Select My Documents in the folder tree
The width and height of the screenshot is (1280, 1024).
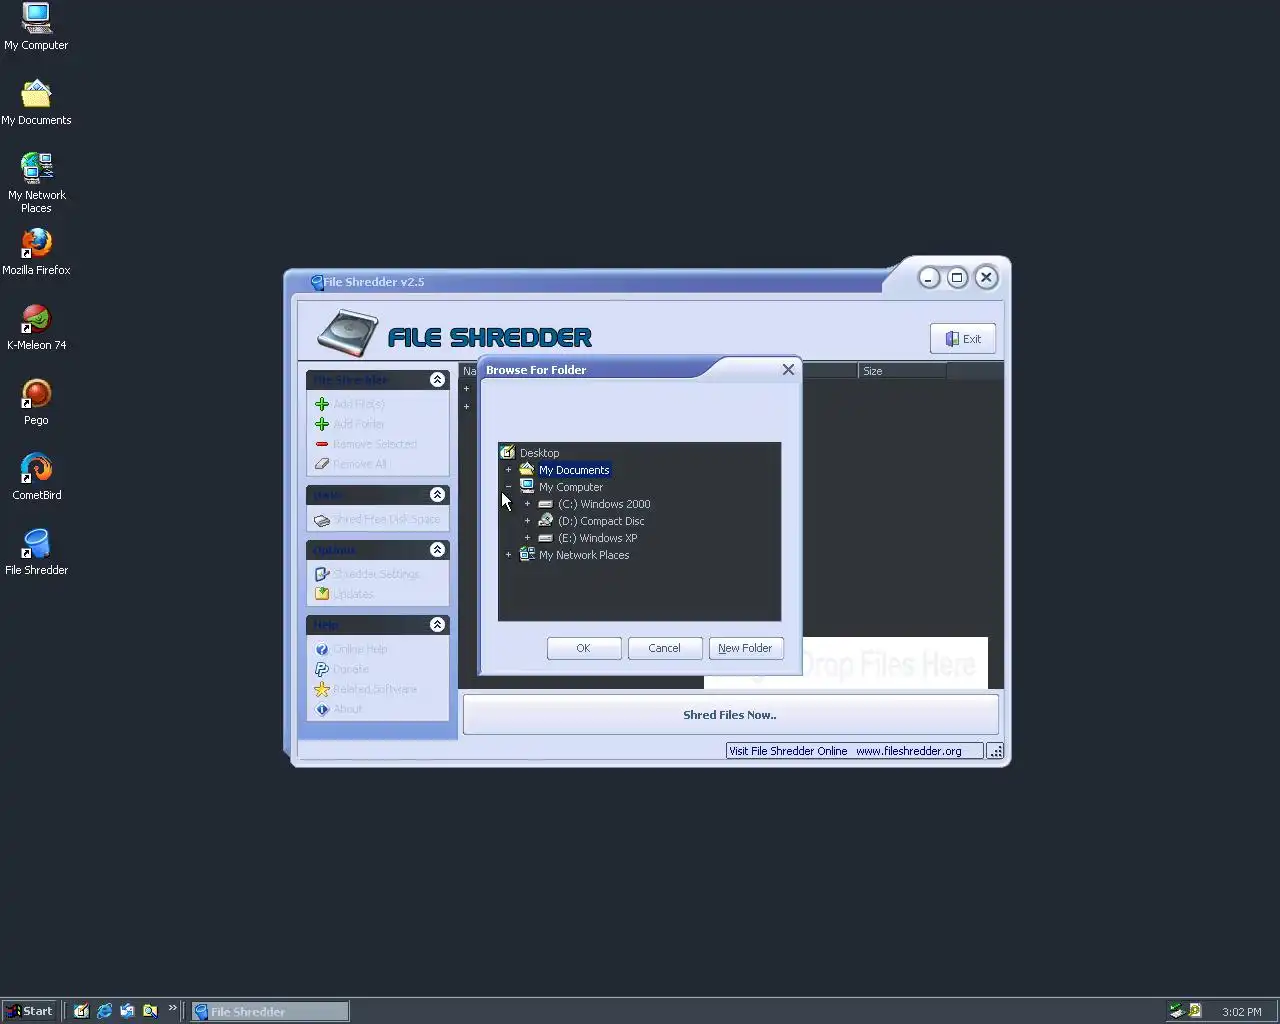tap(574, 470)
